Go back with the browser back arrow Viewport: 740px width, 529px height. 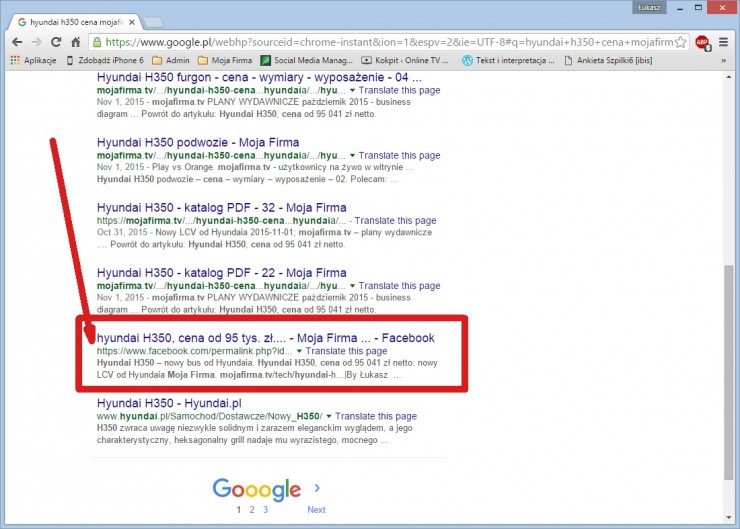tap(17, 42)
